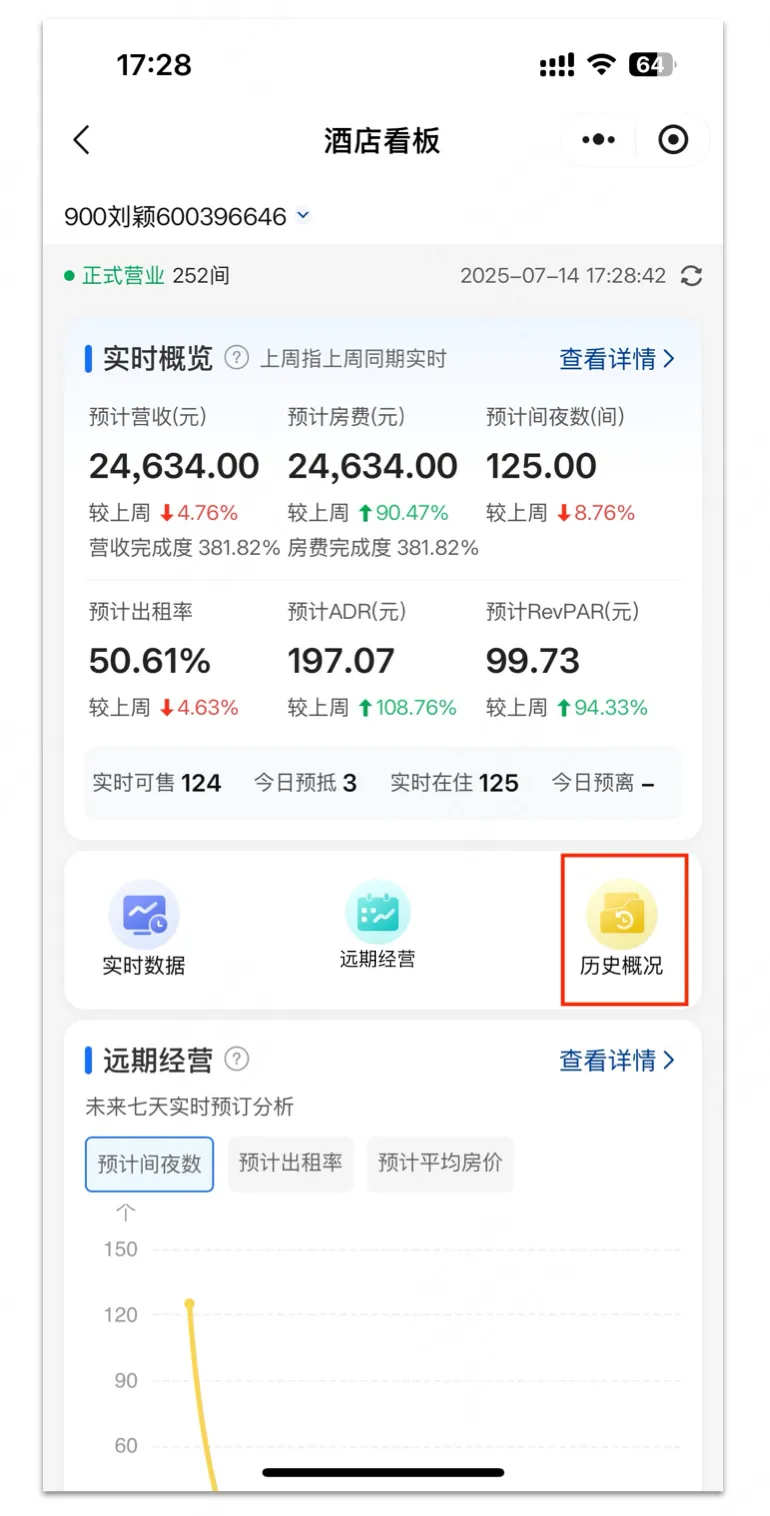Open the mini program three-dot menu
The width and height of the screenshot is (770, 1516).
click(598, 140)
